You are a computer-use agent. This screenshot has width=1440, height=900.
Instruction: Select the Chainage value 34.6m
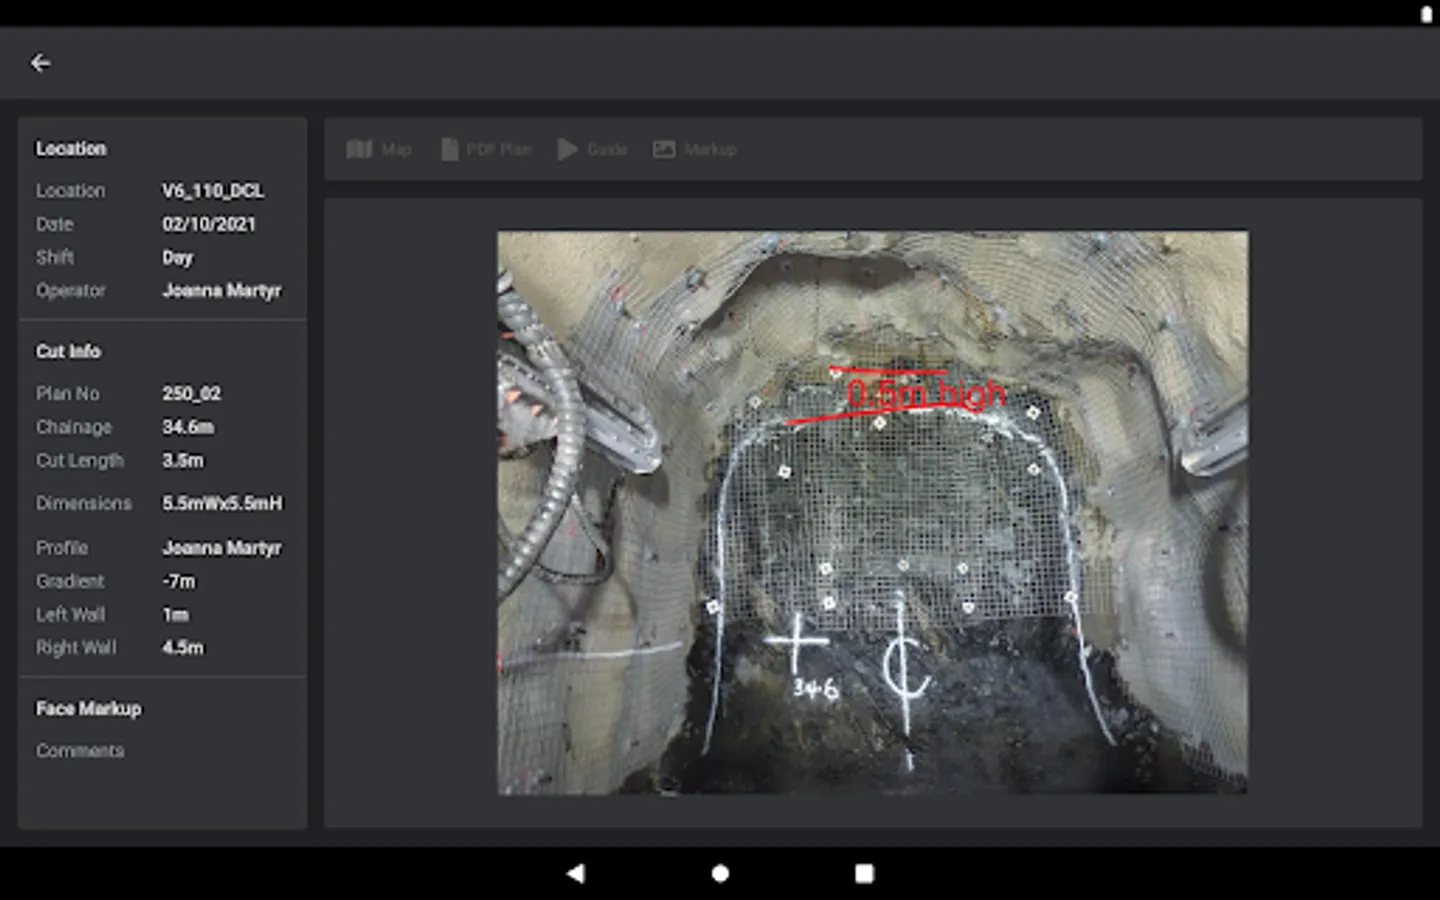pyautogui.click(x=188, y=427)
